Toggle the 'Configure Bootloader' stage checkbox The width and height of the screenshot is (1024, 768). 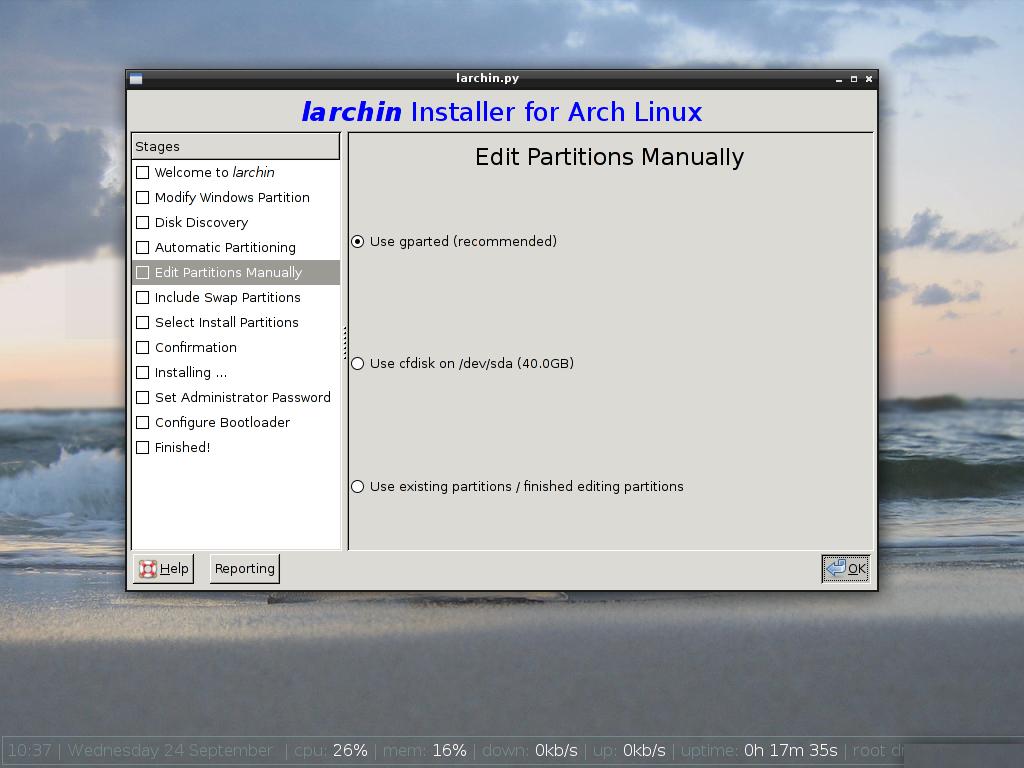[142, 423]
